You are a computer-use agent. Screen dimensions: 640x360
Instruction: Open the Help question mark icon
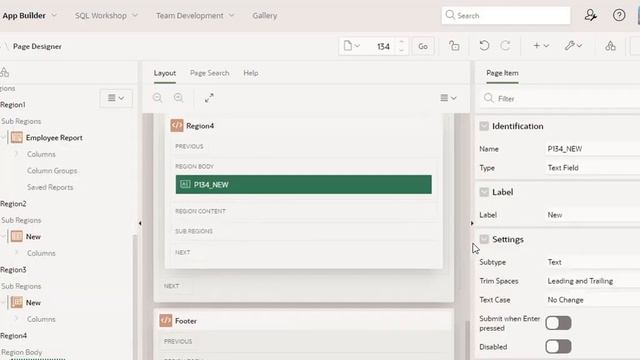coord(619,16)
